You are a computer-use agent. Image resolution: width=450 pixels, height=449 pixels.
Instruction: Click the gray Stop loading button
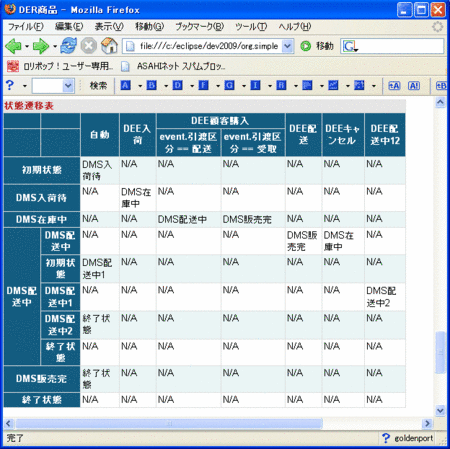click(89, 46)
